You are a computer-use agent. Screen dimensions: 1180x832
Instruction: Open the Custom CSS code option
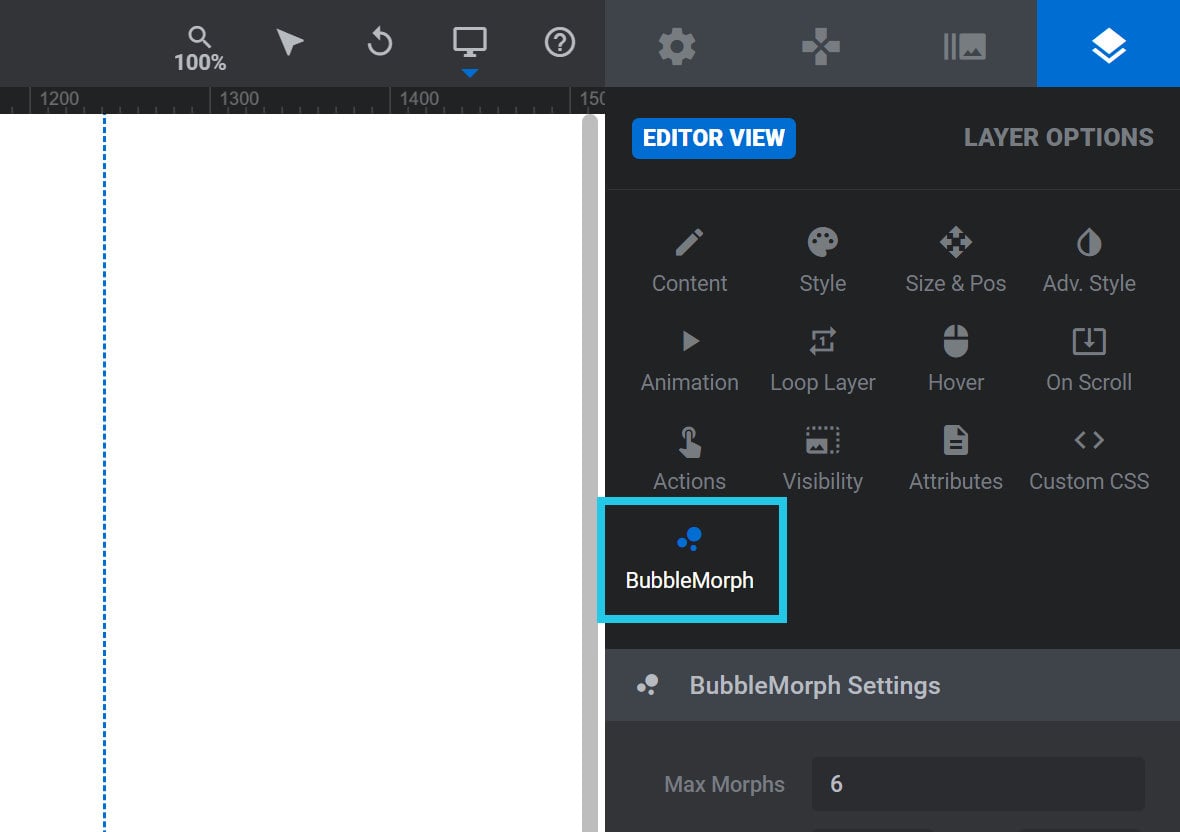click(1089, 459)
